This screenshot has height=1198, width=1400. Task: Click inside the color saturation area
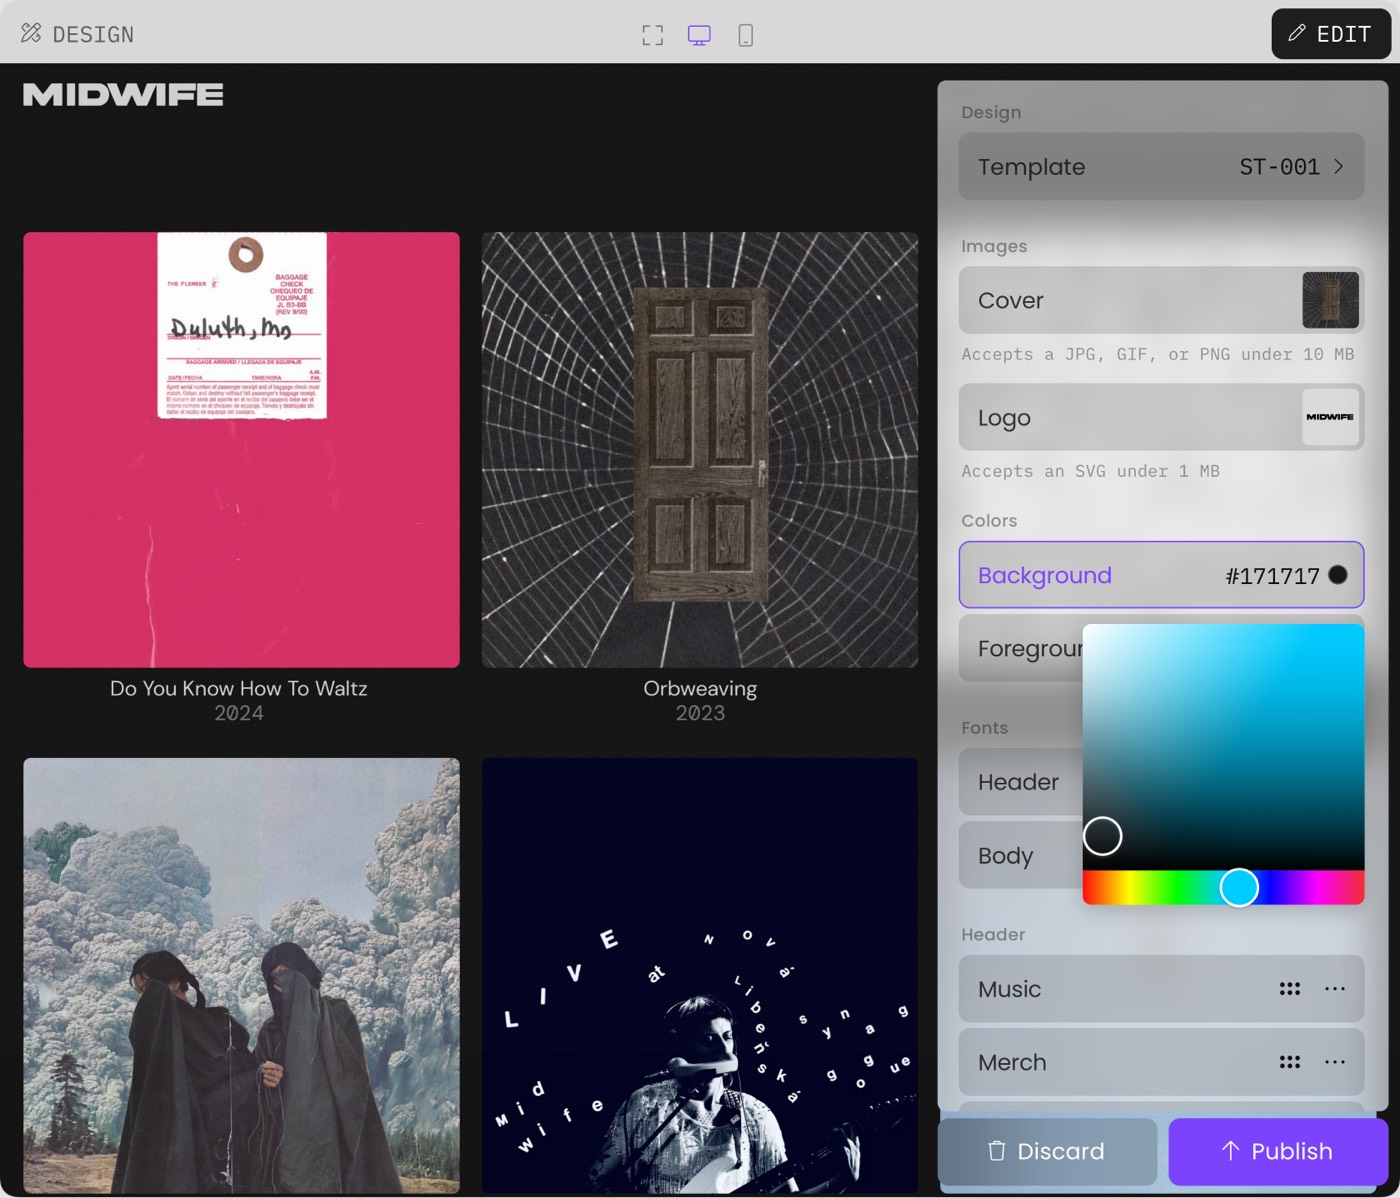pyautogui.click(x=1223, y=747)
